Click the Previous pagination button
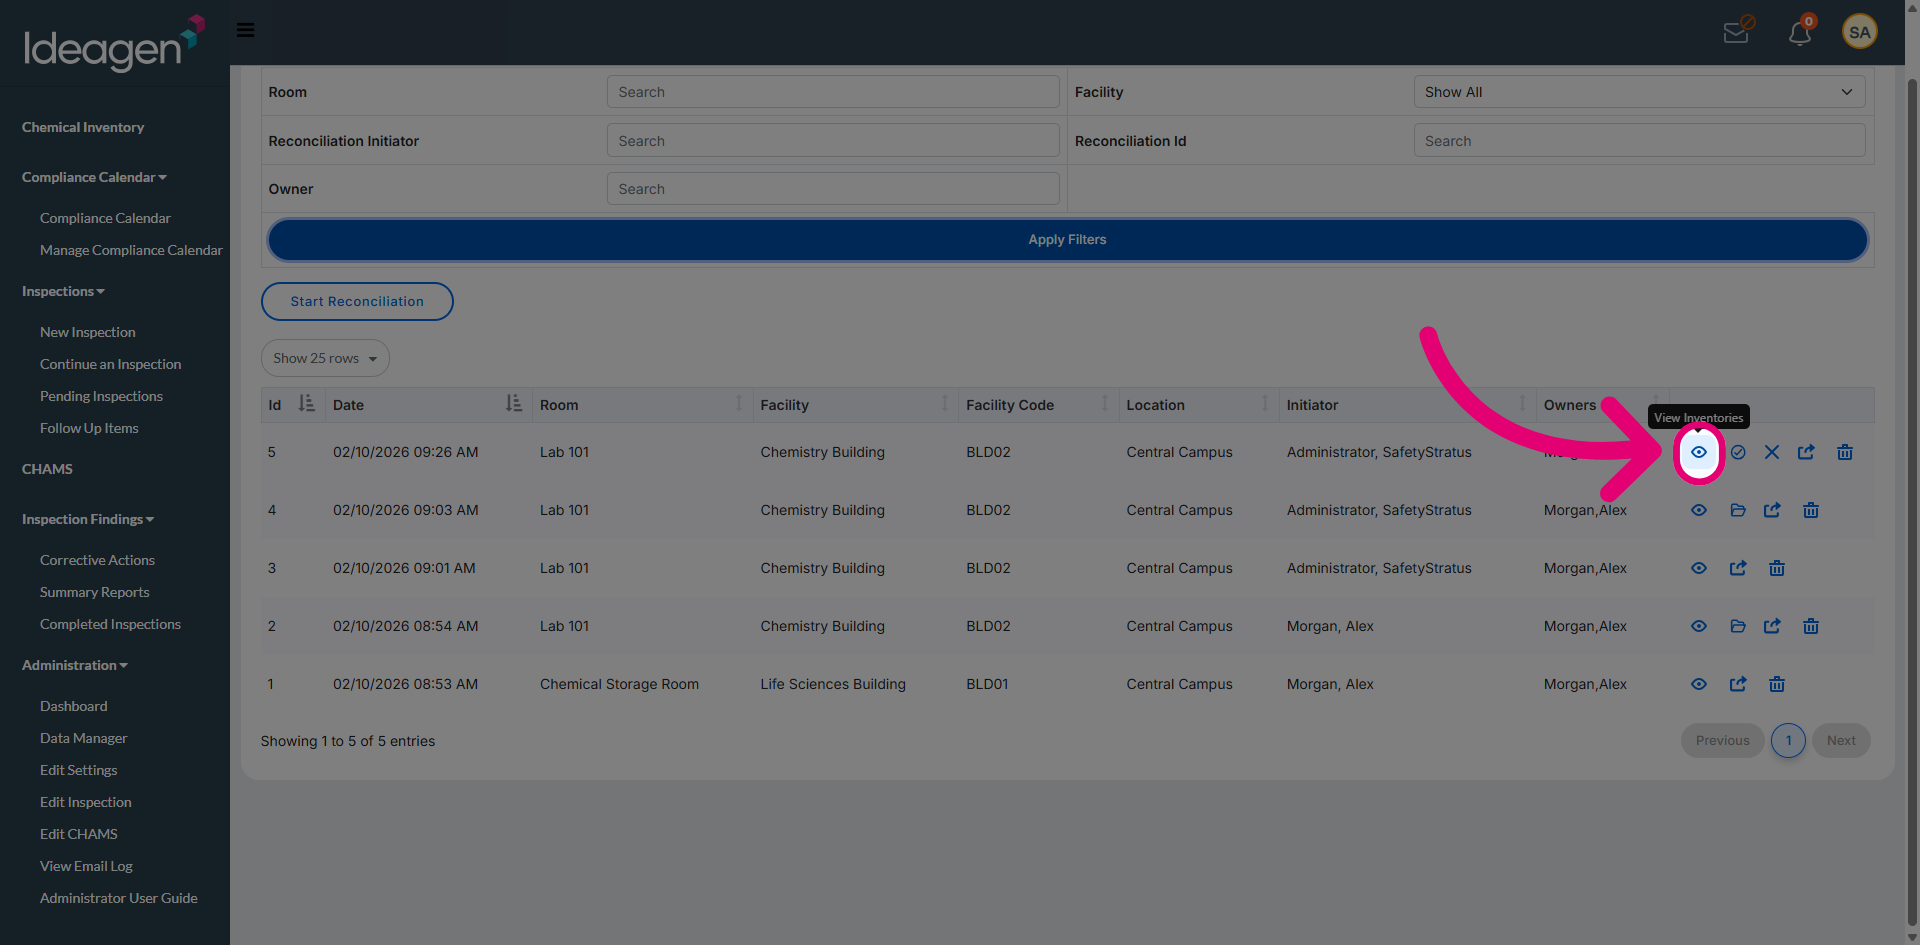This screenshot has width=1920, height=945. [x=1722, y=741]
